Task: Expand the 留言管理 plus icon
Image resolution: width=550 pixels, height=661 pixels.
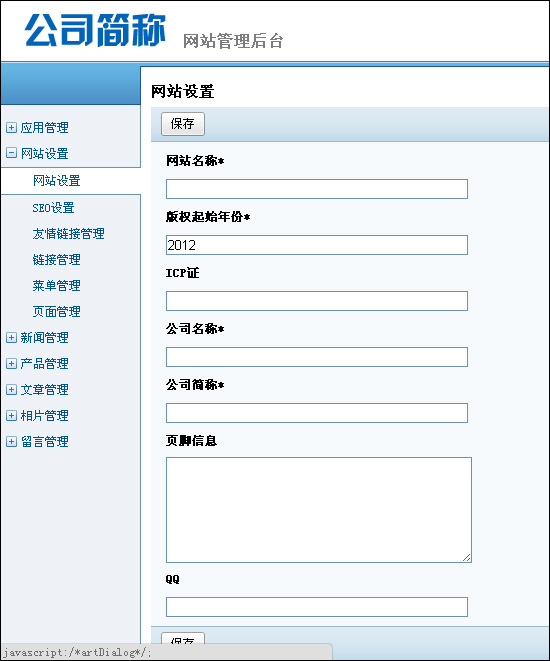Action: (x=11, y=441)
